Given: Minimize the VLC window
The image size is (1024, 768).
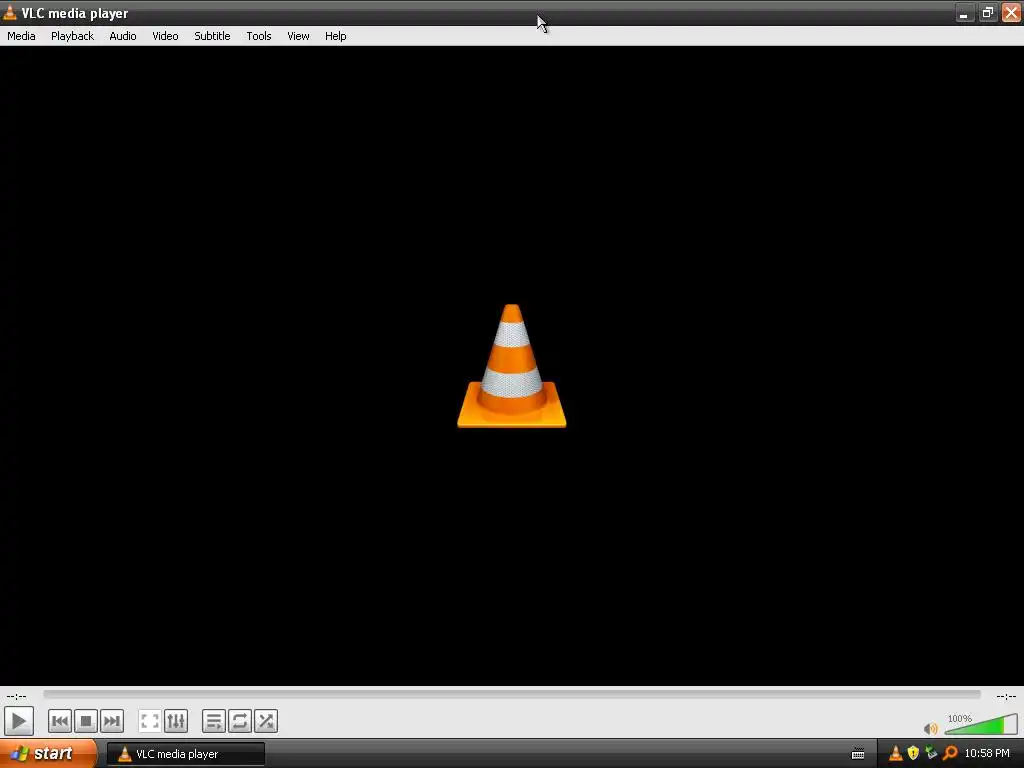Looking at the screenshot, I should (x=964, y=13).
